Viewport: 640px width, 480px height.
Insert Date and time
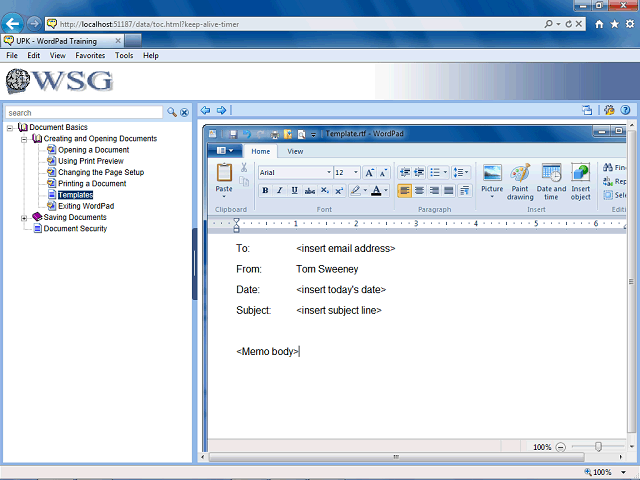[x=551, y=181]
